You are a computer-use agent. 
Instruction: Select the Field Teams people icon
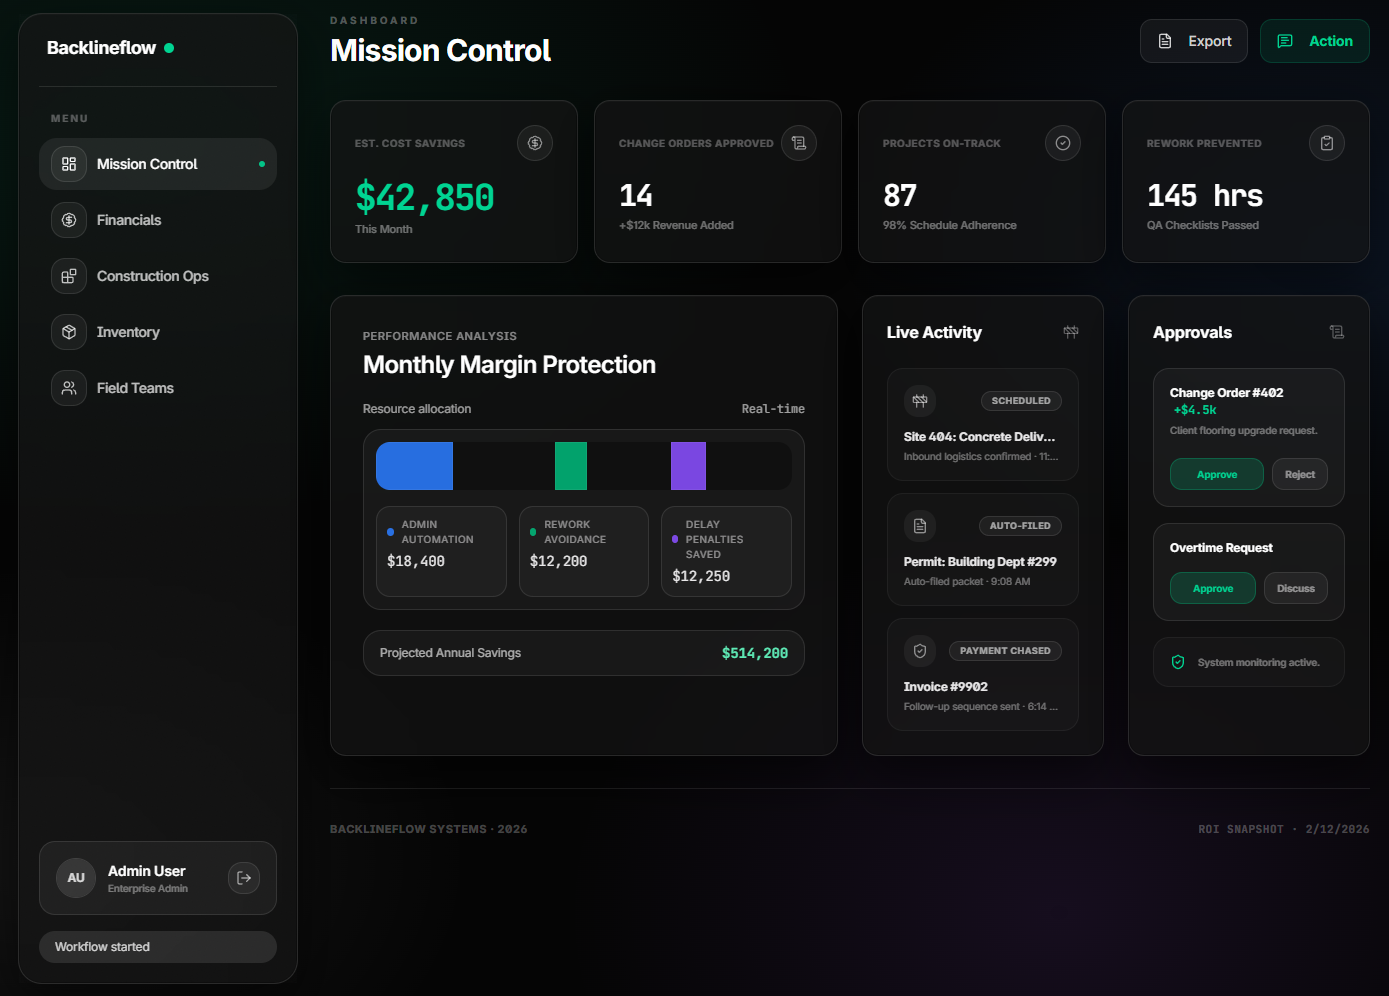68,388
